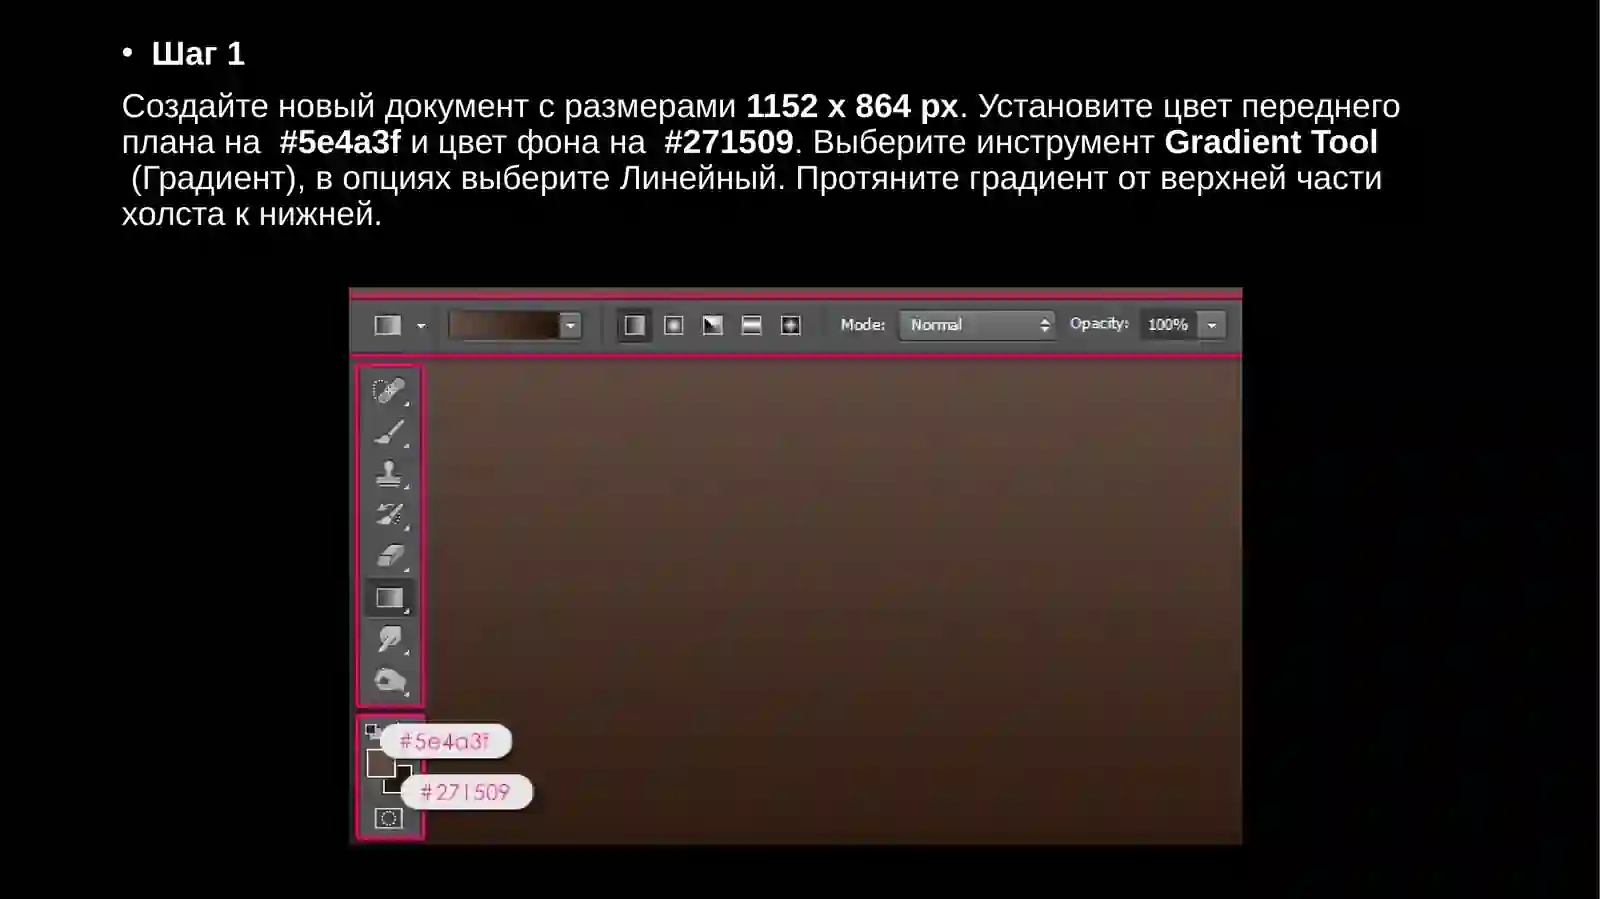Reset to default foreground and background colors
1600x899 pixels.
click(372, 731)
